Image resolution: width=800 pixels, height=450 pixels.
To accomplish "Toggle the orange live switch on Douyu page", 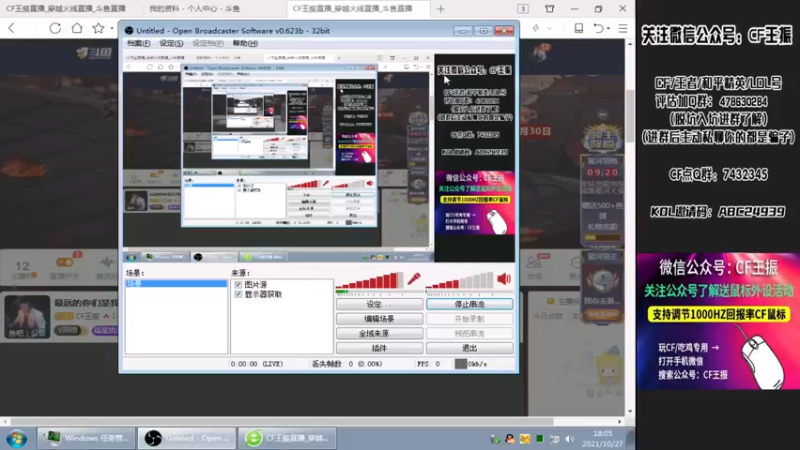I will 65,262.
